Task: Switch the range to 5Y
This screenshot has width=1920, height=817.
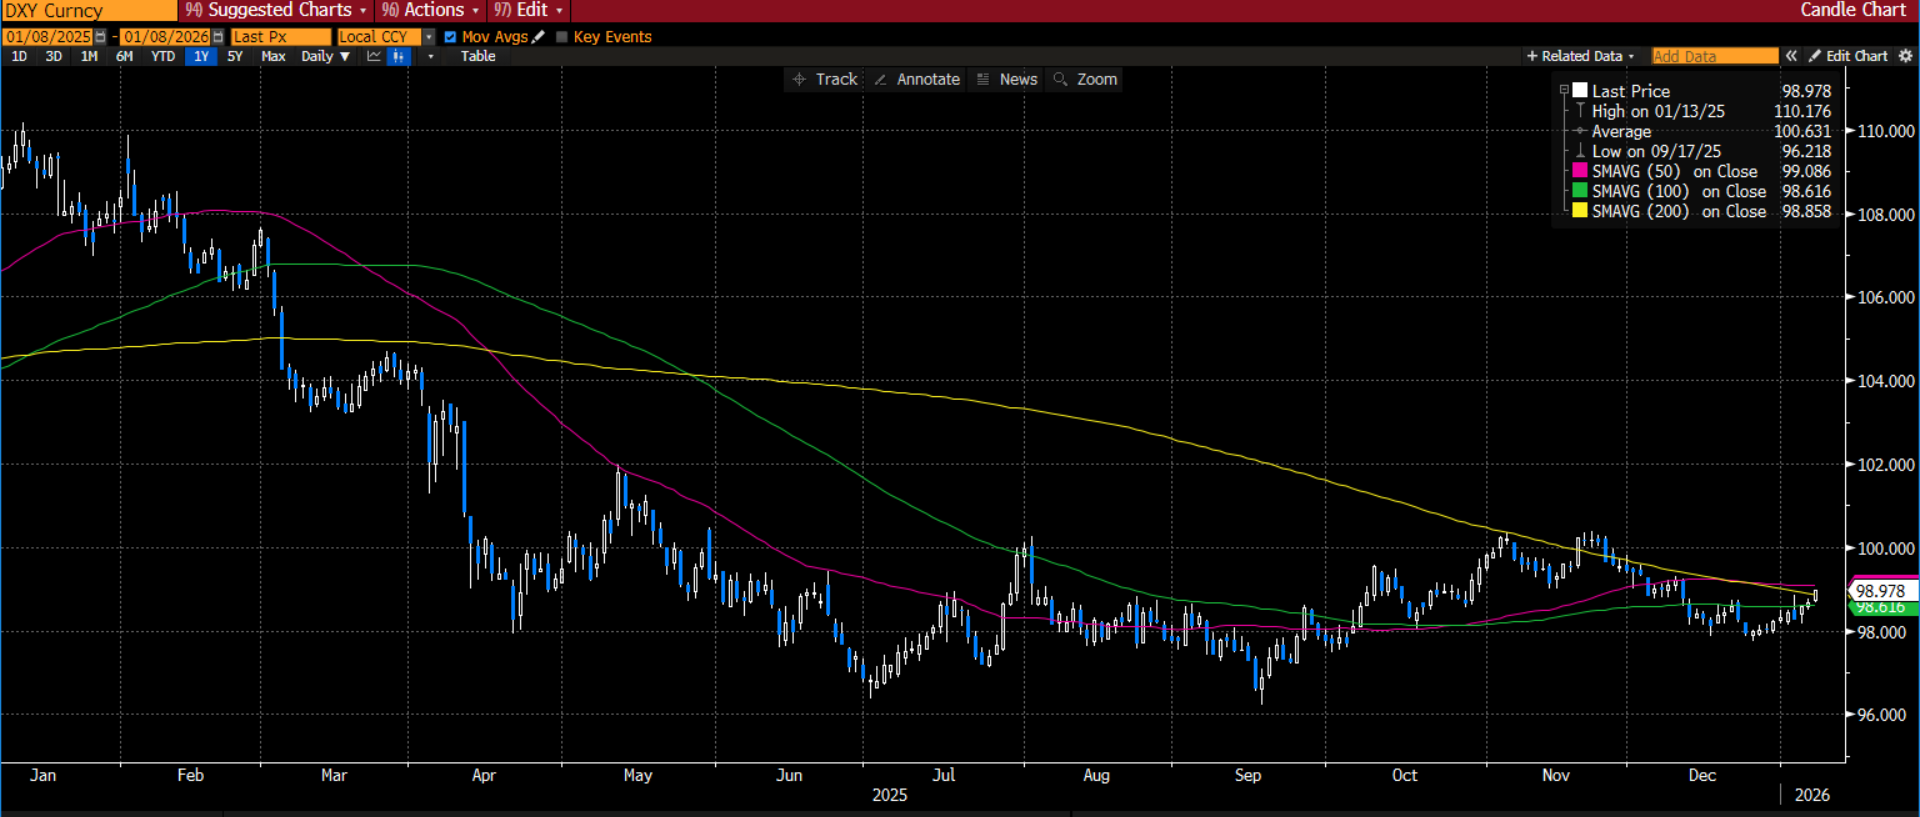Action: 235,56
